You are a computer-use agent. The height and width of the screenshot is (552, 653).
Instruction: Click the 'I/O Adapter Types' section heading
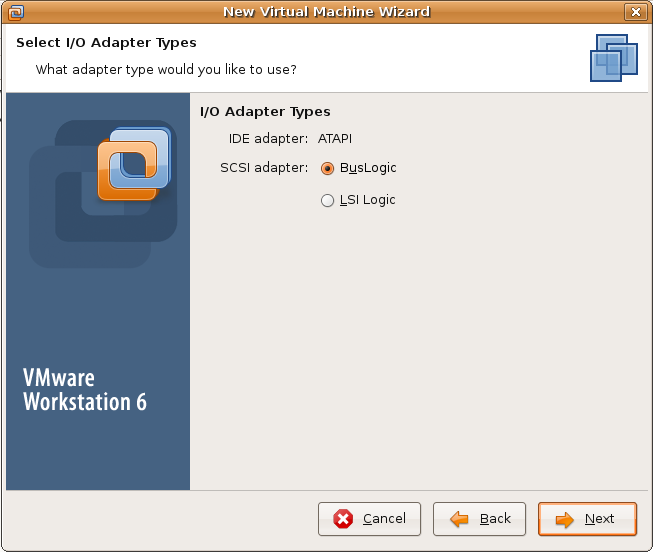click(x=265, y=112)
